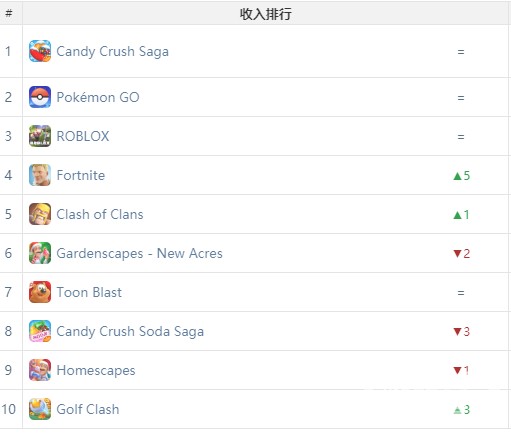
Task: Click the Candy Crush Saga app icon
Action: (40, 51)
